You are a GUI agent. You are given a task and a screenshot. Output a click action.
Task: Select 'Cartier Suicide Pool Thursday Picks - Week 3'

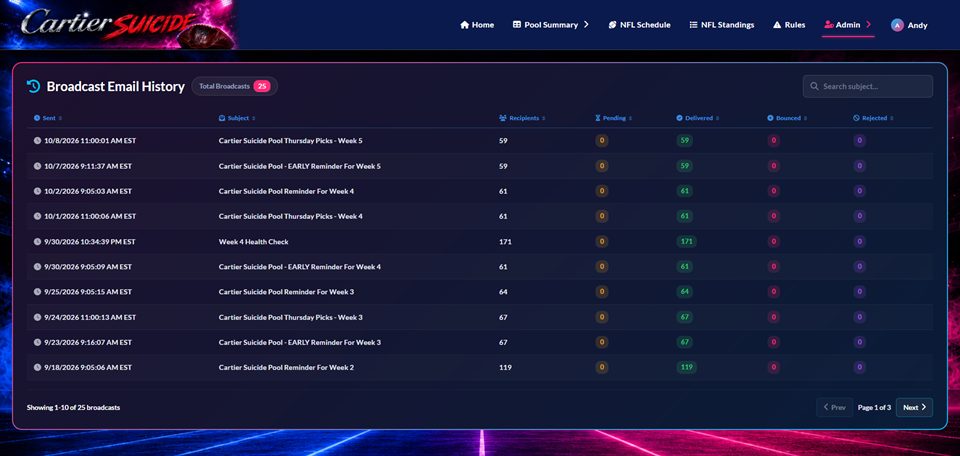(x=290, y=317)
